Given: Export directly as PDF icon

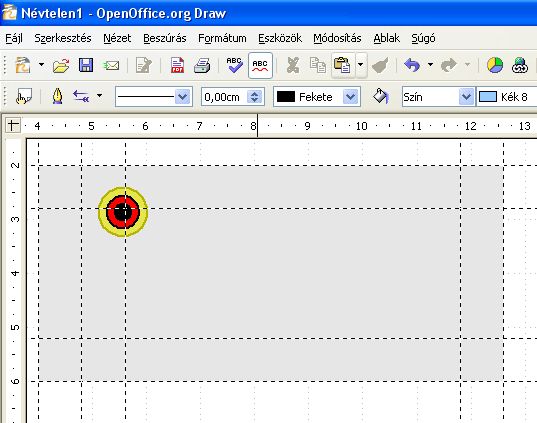Looking at the screenshot, I should pos(177,65).
